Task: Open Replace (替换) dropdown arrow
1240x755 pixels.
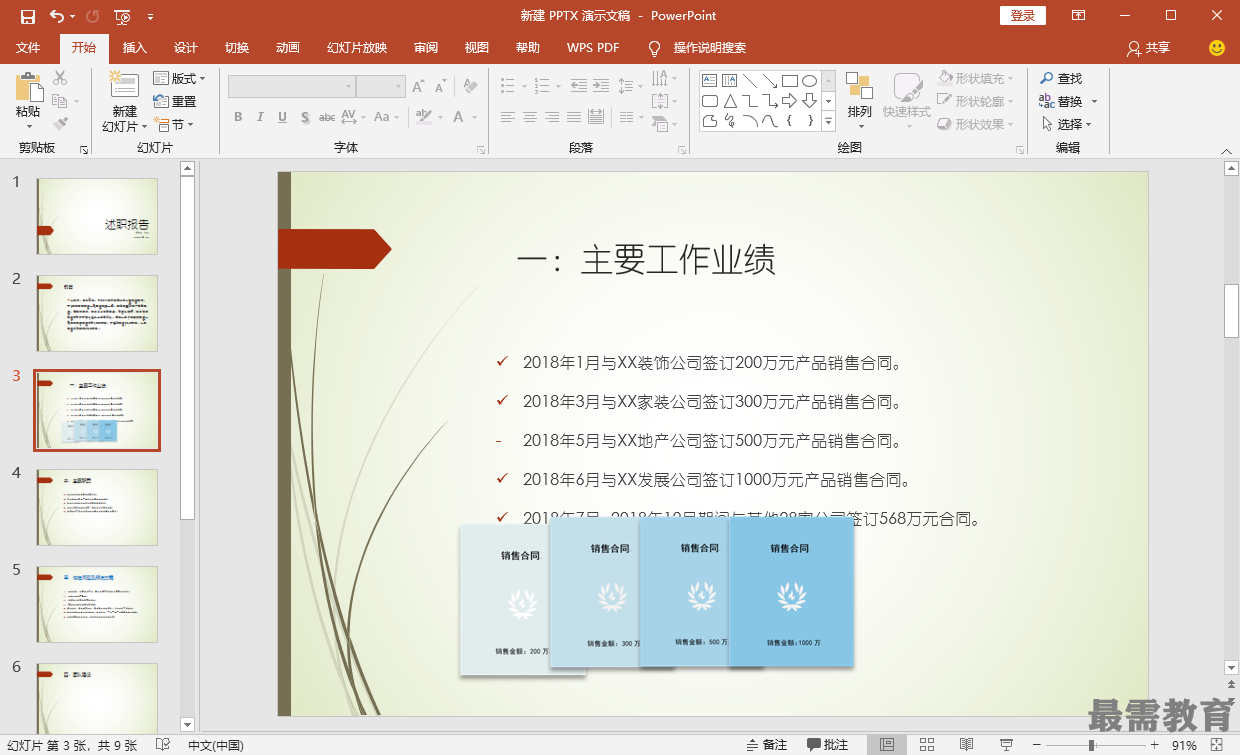Action: coord(1094,101)
